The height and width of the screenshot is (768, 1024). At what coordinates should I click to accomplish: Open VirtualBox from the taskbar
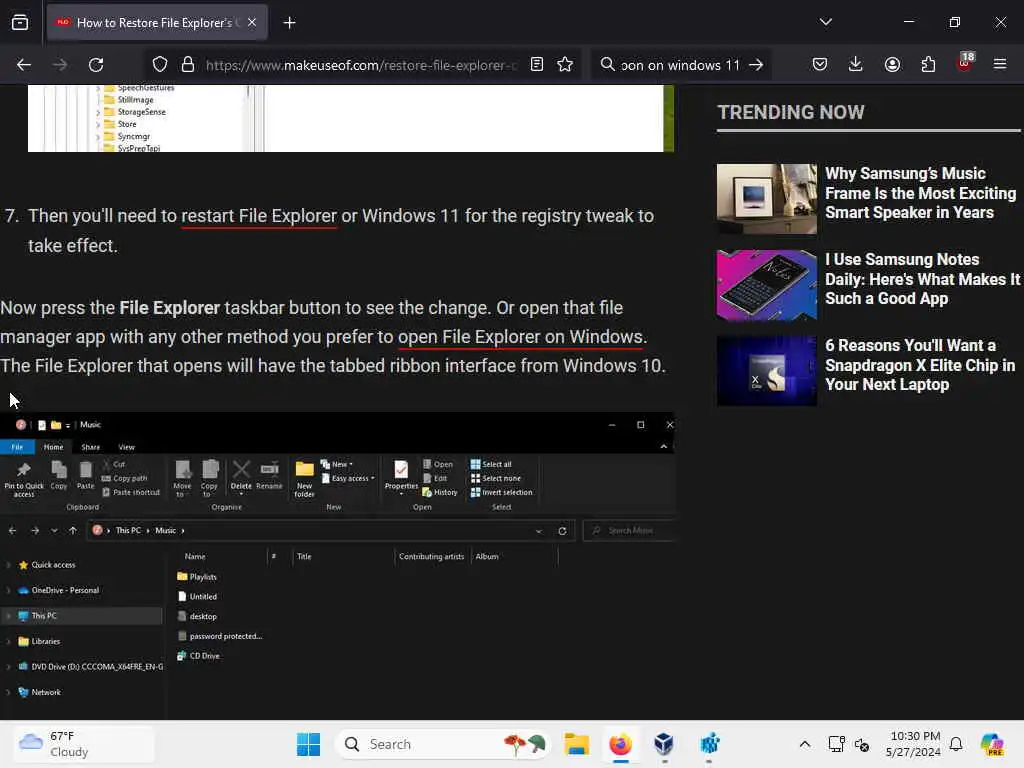pyautogui.click(x=664, y=744)
